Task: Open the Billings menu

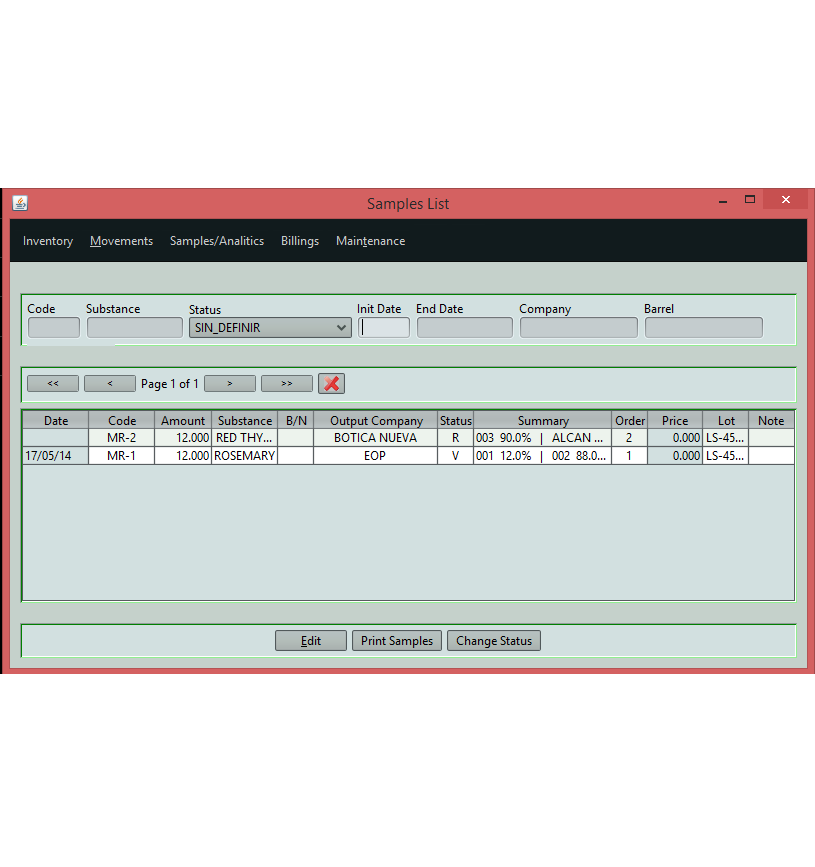Action: (300, 241)
